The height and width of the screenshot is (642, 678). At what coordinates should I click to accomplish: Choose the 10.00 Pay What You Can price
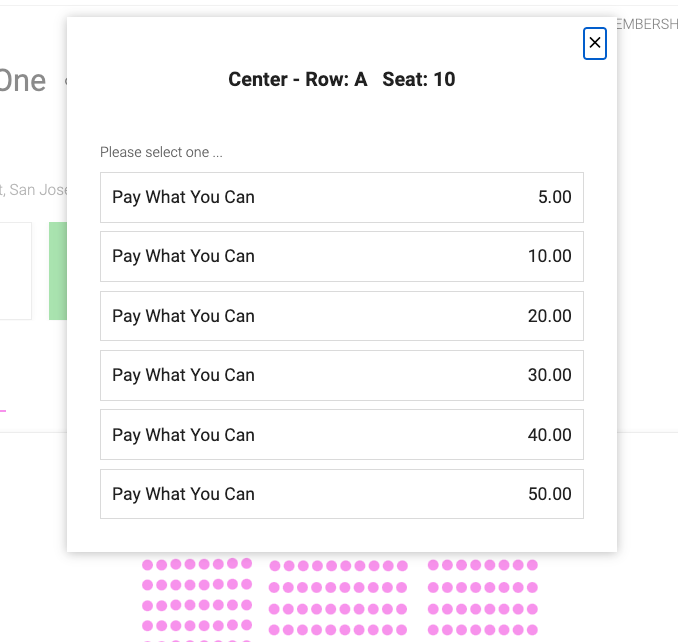tap(342, 256)
